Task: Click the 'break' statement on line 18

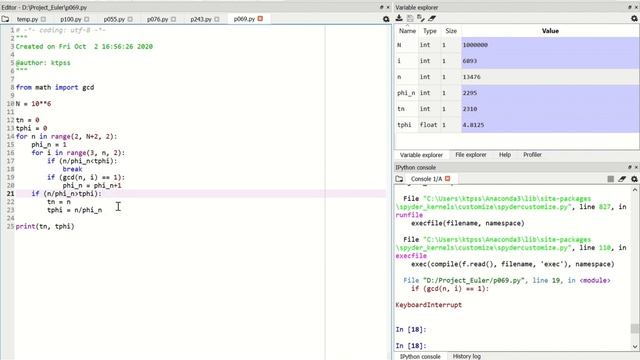Action: tap(73, 169)
